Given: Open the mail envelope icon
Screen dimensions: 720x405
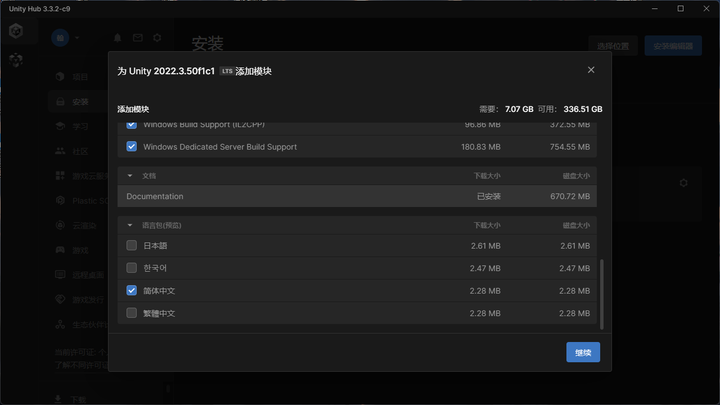Looking at the screenshot, I should pos(138,38).
